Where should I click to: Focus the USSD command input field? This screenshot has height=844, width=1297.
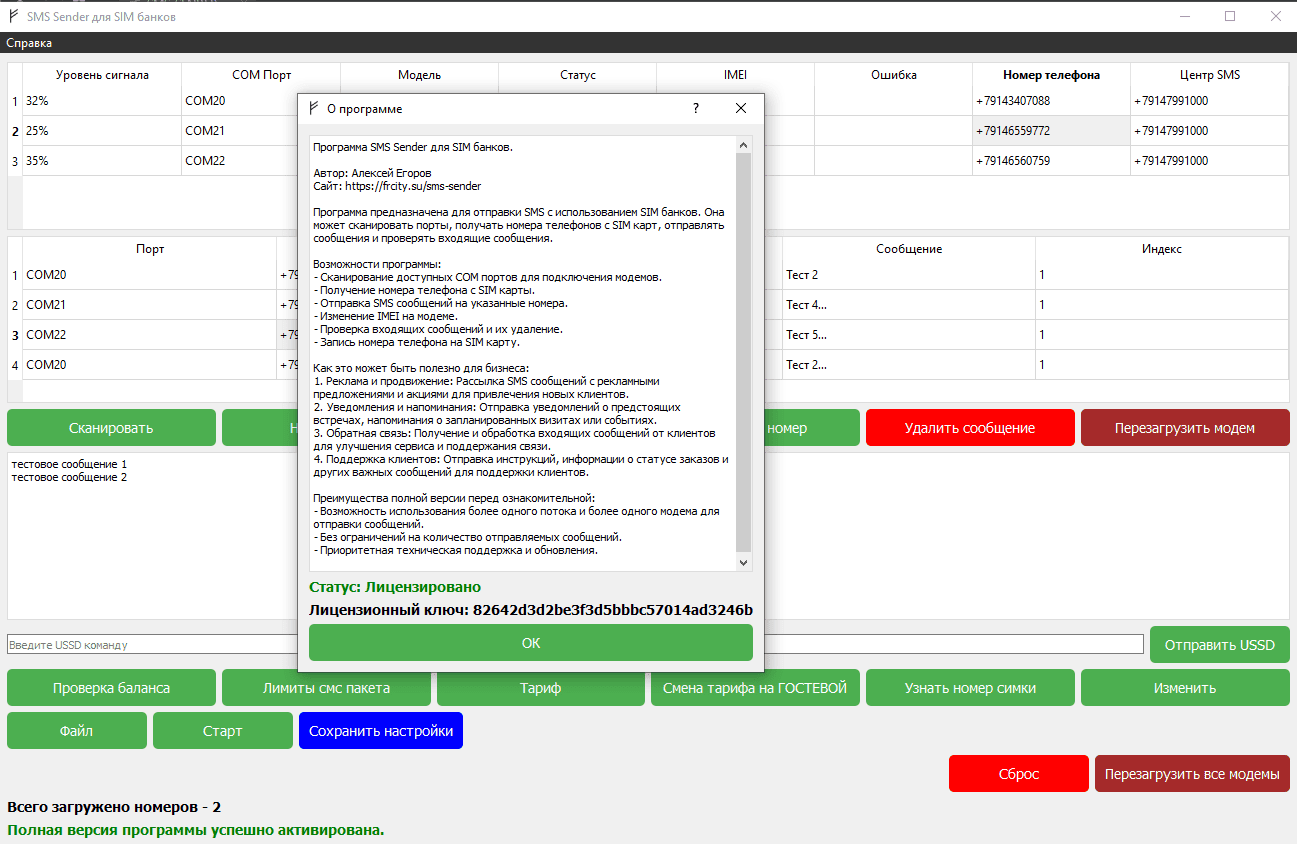[x=575, y=645]
